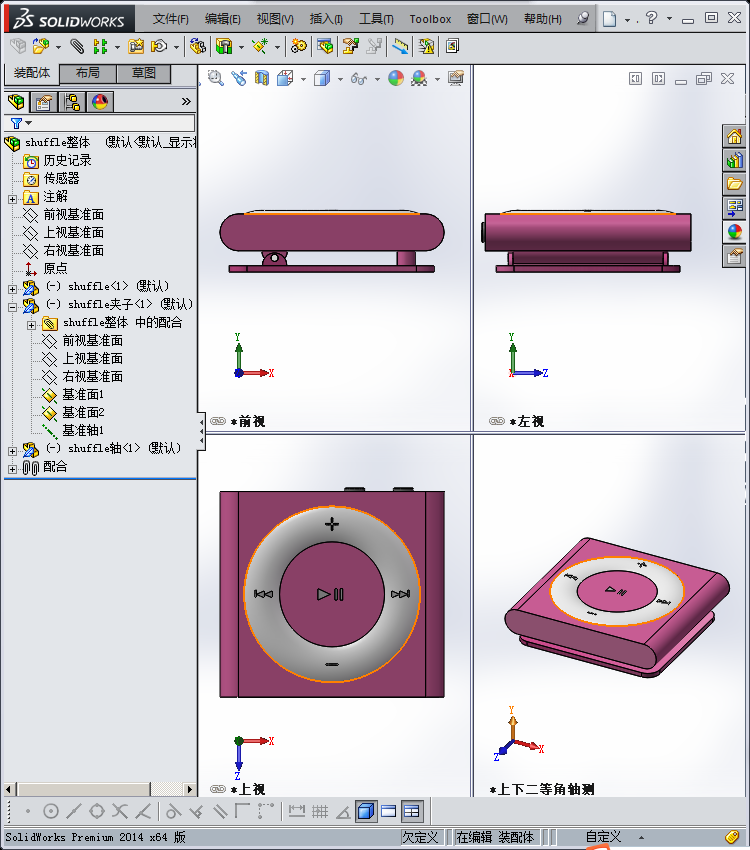Click the Move Component icon
This screenshot has height=850, width=750.
click(x=159, y=47)
